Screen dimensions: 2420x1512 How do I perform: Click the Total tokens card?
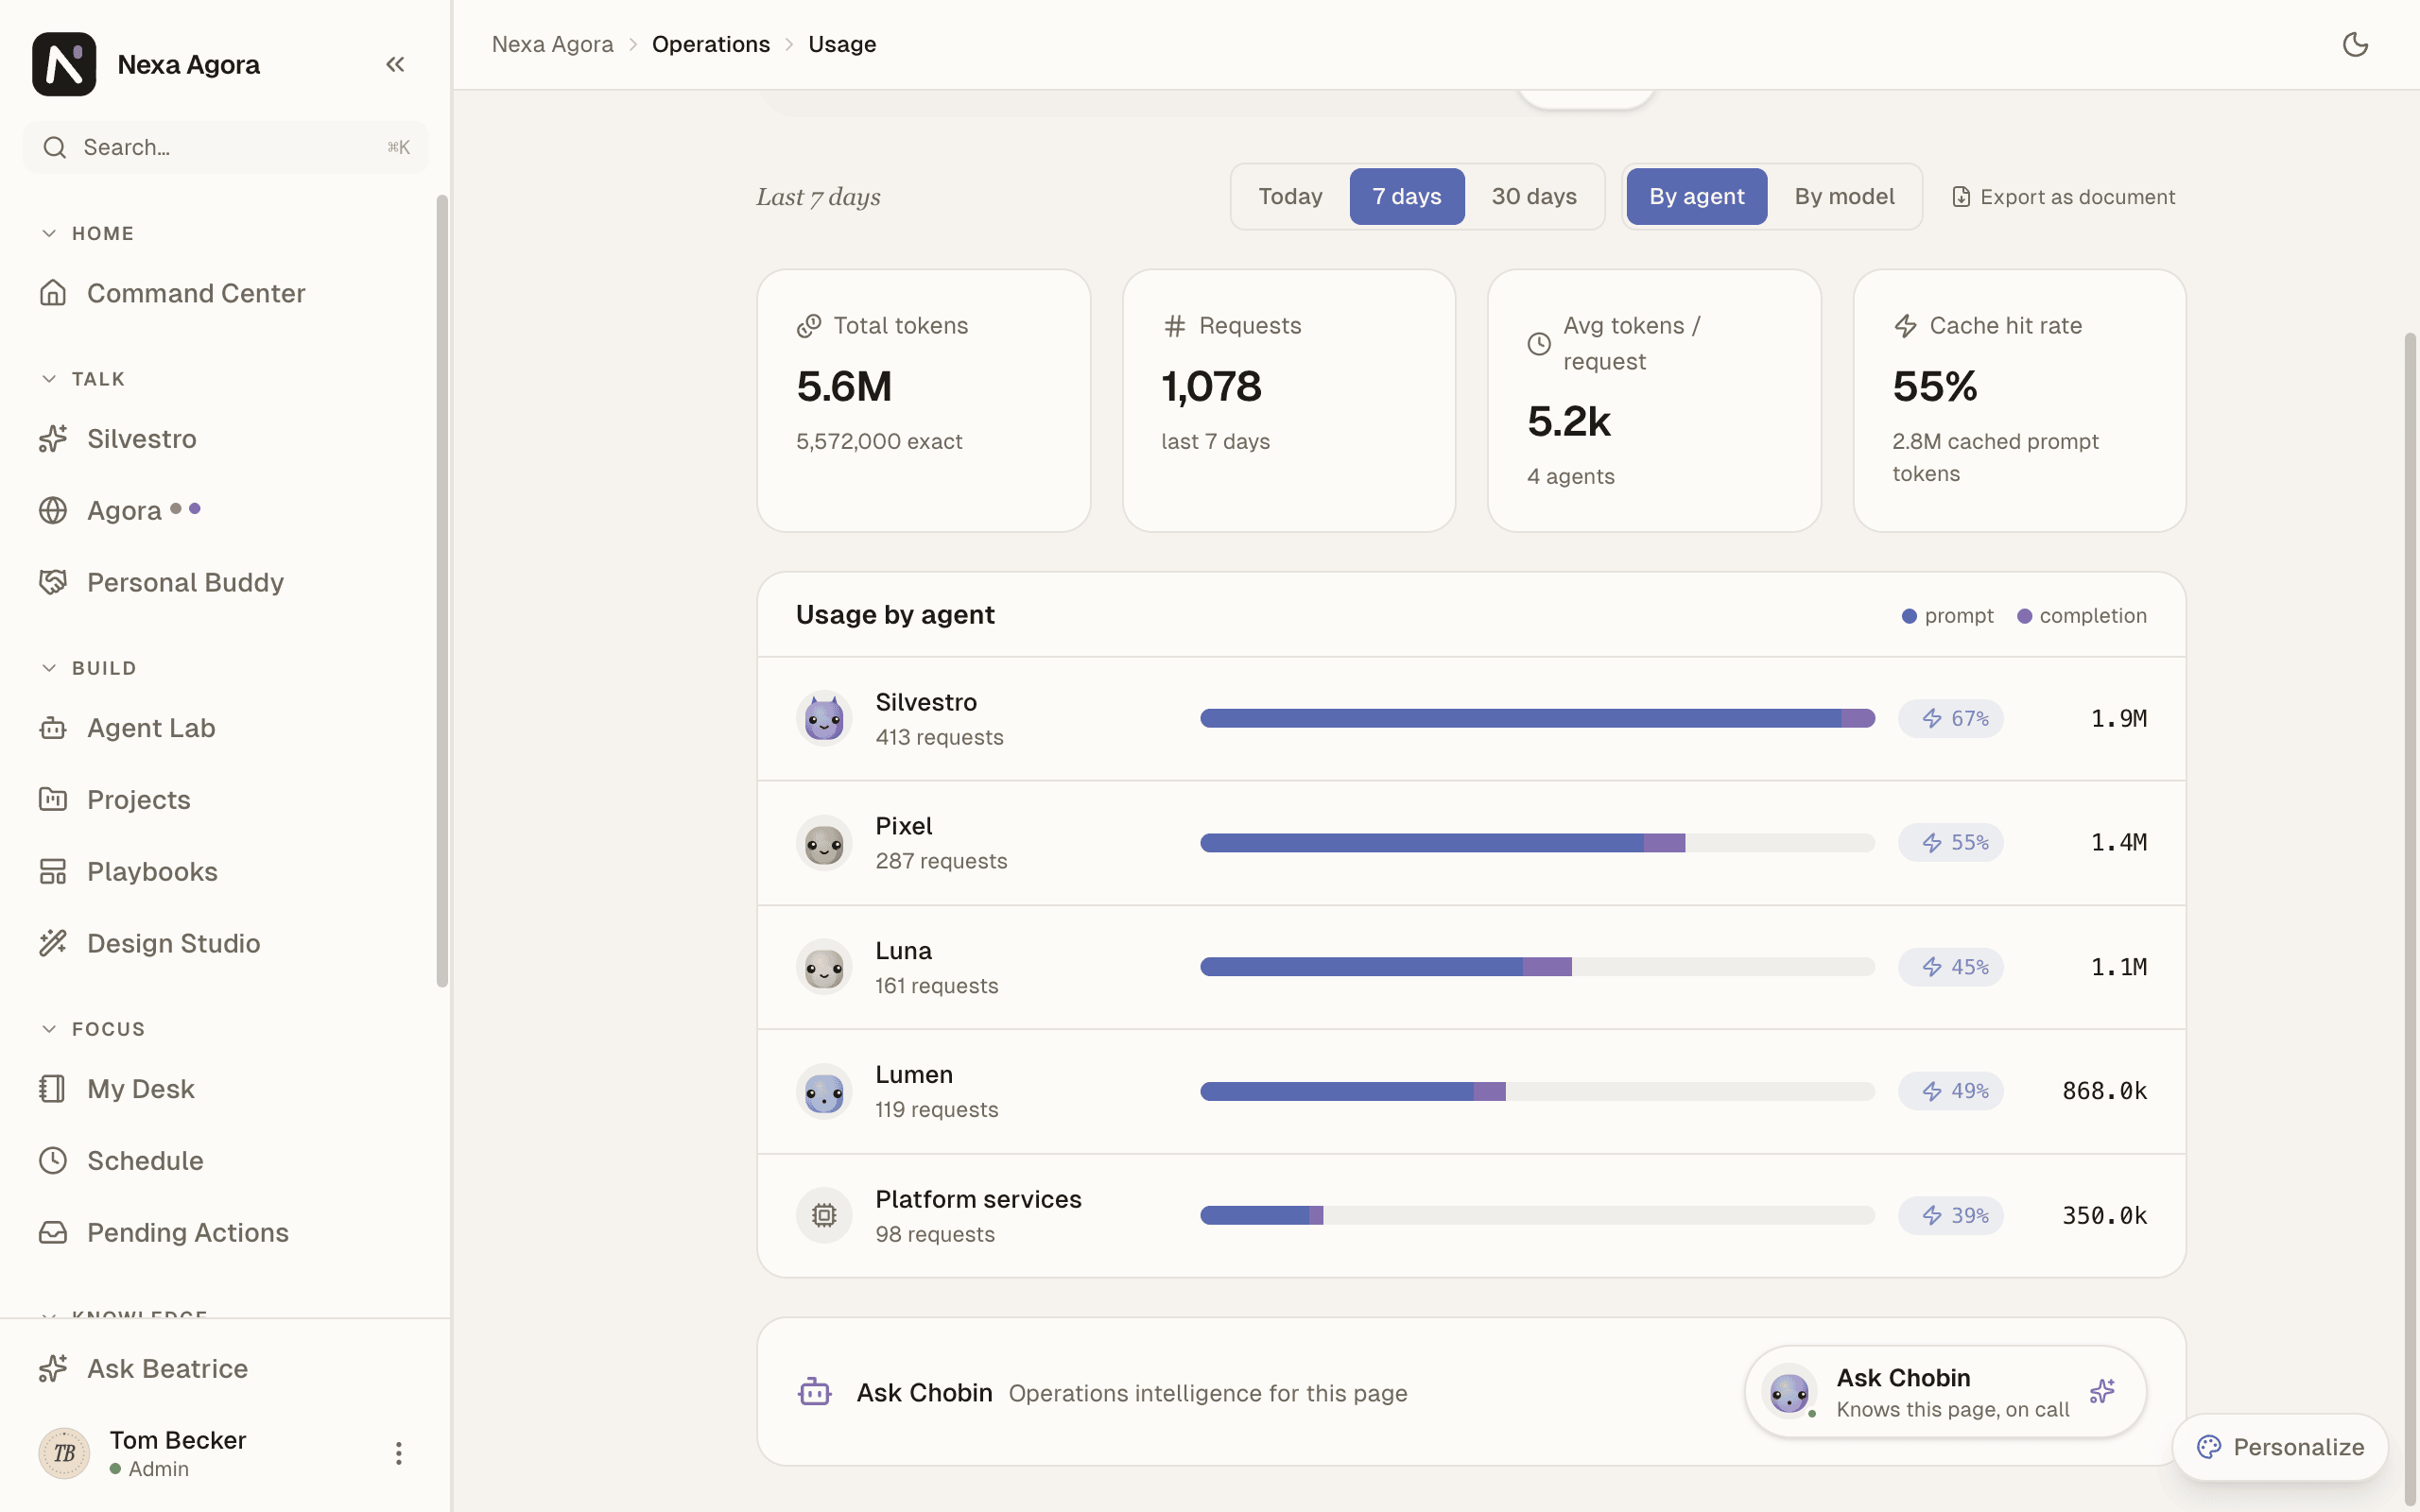(x=923, y=400)
